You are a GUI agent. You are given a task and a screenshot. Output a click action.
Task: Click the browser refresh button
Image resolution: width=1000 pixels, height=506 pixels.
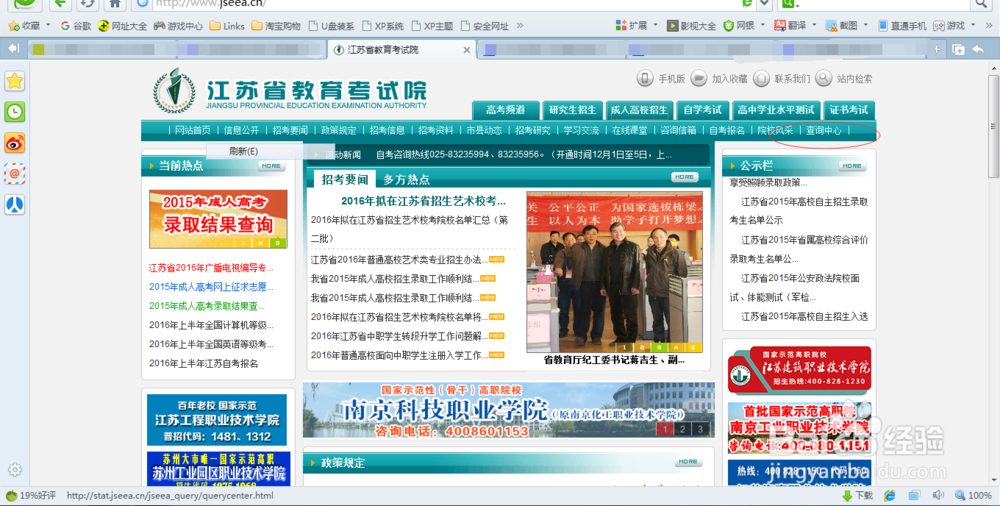tap(87, 4)
